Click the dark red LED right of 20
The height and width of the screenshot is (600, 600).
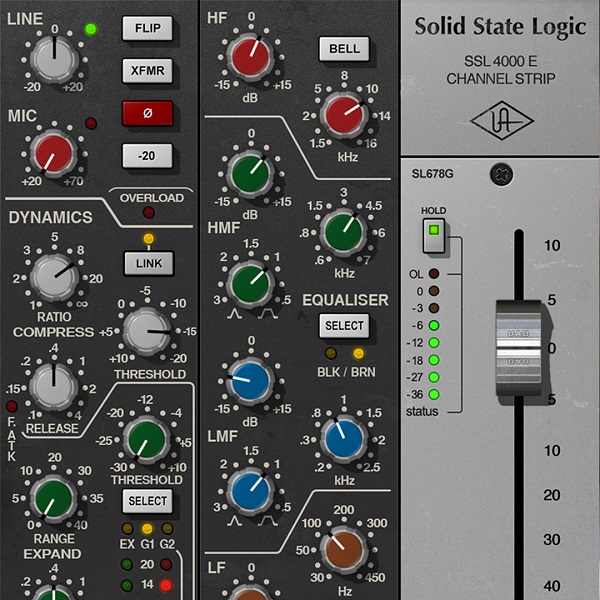pyautogui.click(x=166, y=564)
